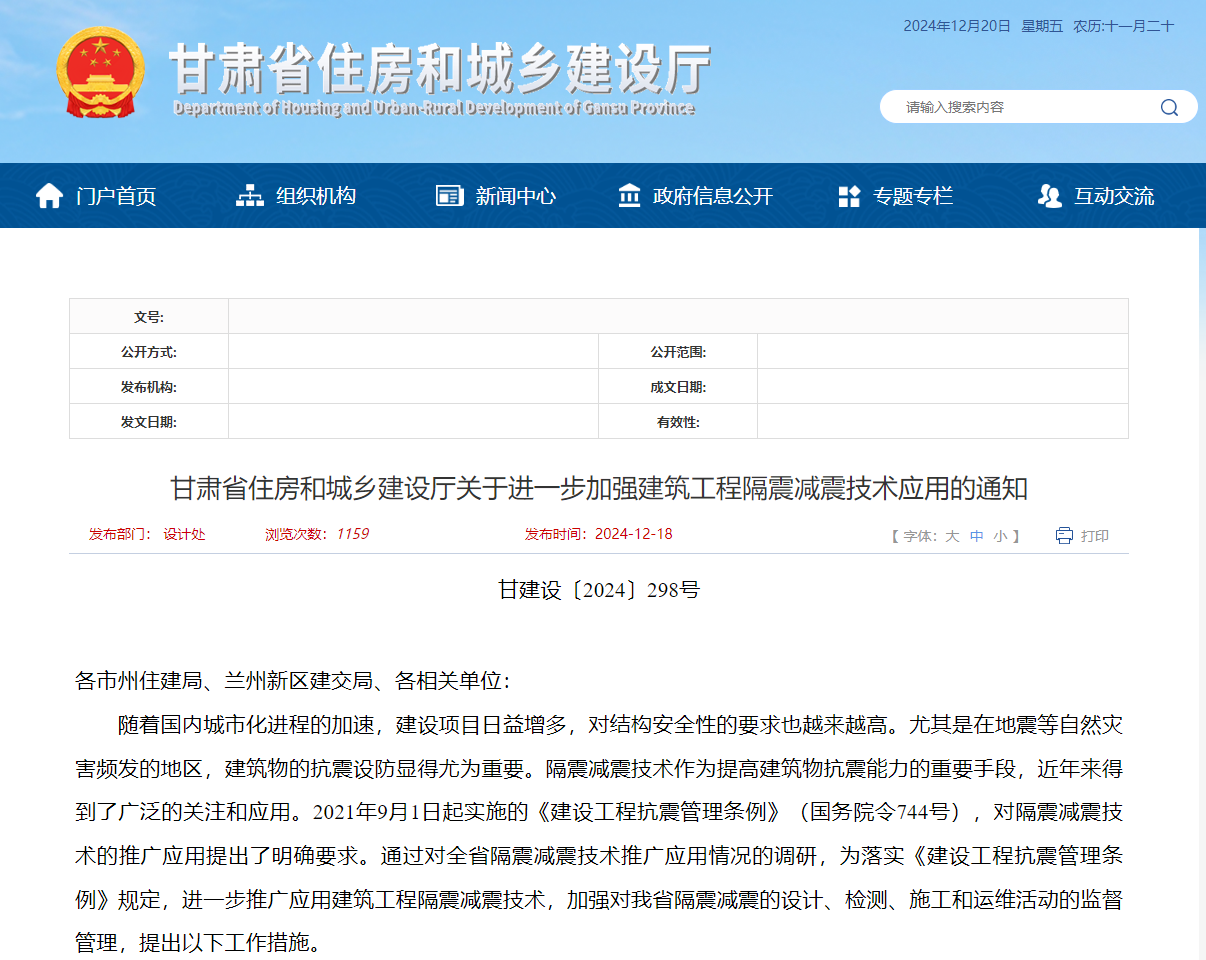Focus the 请输入搜索内容 search field
The height and width of the screenshot is (960, 1206).
point(1020,107)
